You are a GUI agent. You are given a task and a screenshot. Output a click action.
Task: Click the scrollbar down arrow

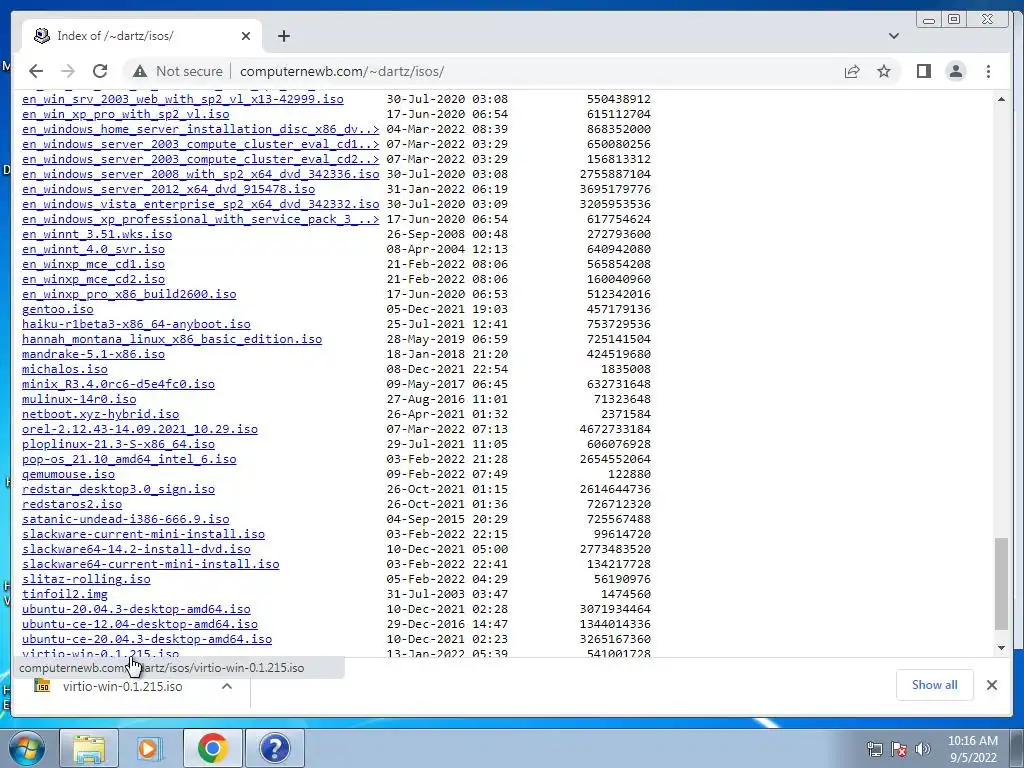1001,648
